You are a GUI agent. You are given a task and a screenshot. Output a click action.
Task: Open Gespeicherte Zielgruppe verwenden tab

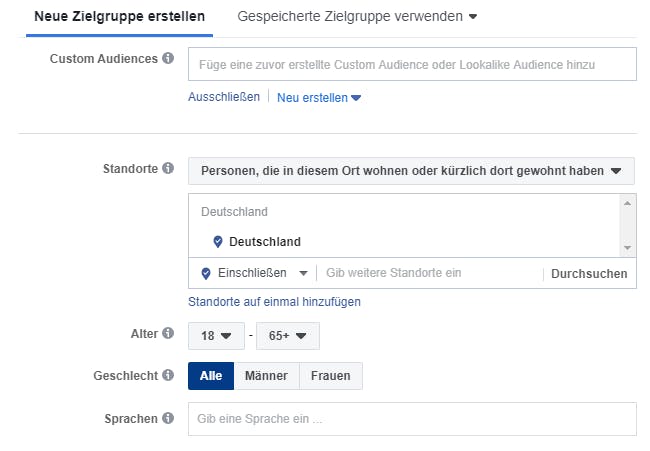point(357,17)
